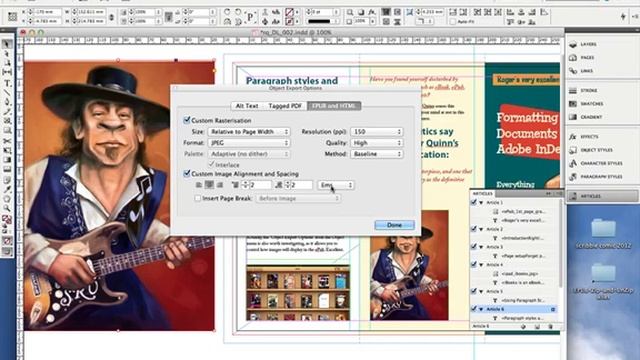Screen dimensions: 640x360
Task: Open the Object Styles panel icon
Action: [x=573, y=150]
